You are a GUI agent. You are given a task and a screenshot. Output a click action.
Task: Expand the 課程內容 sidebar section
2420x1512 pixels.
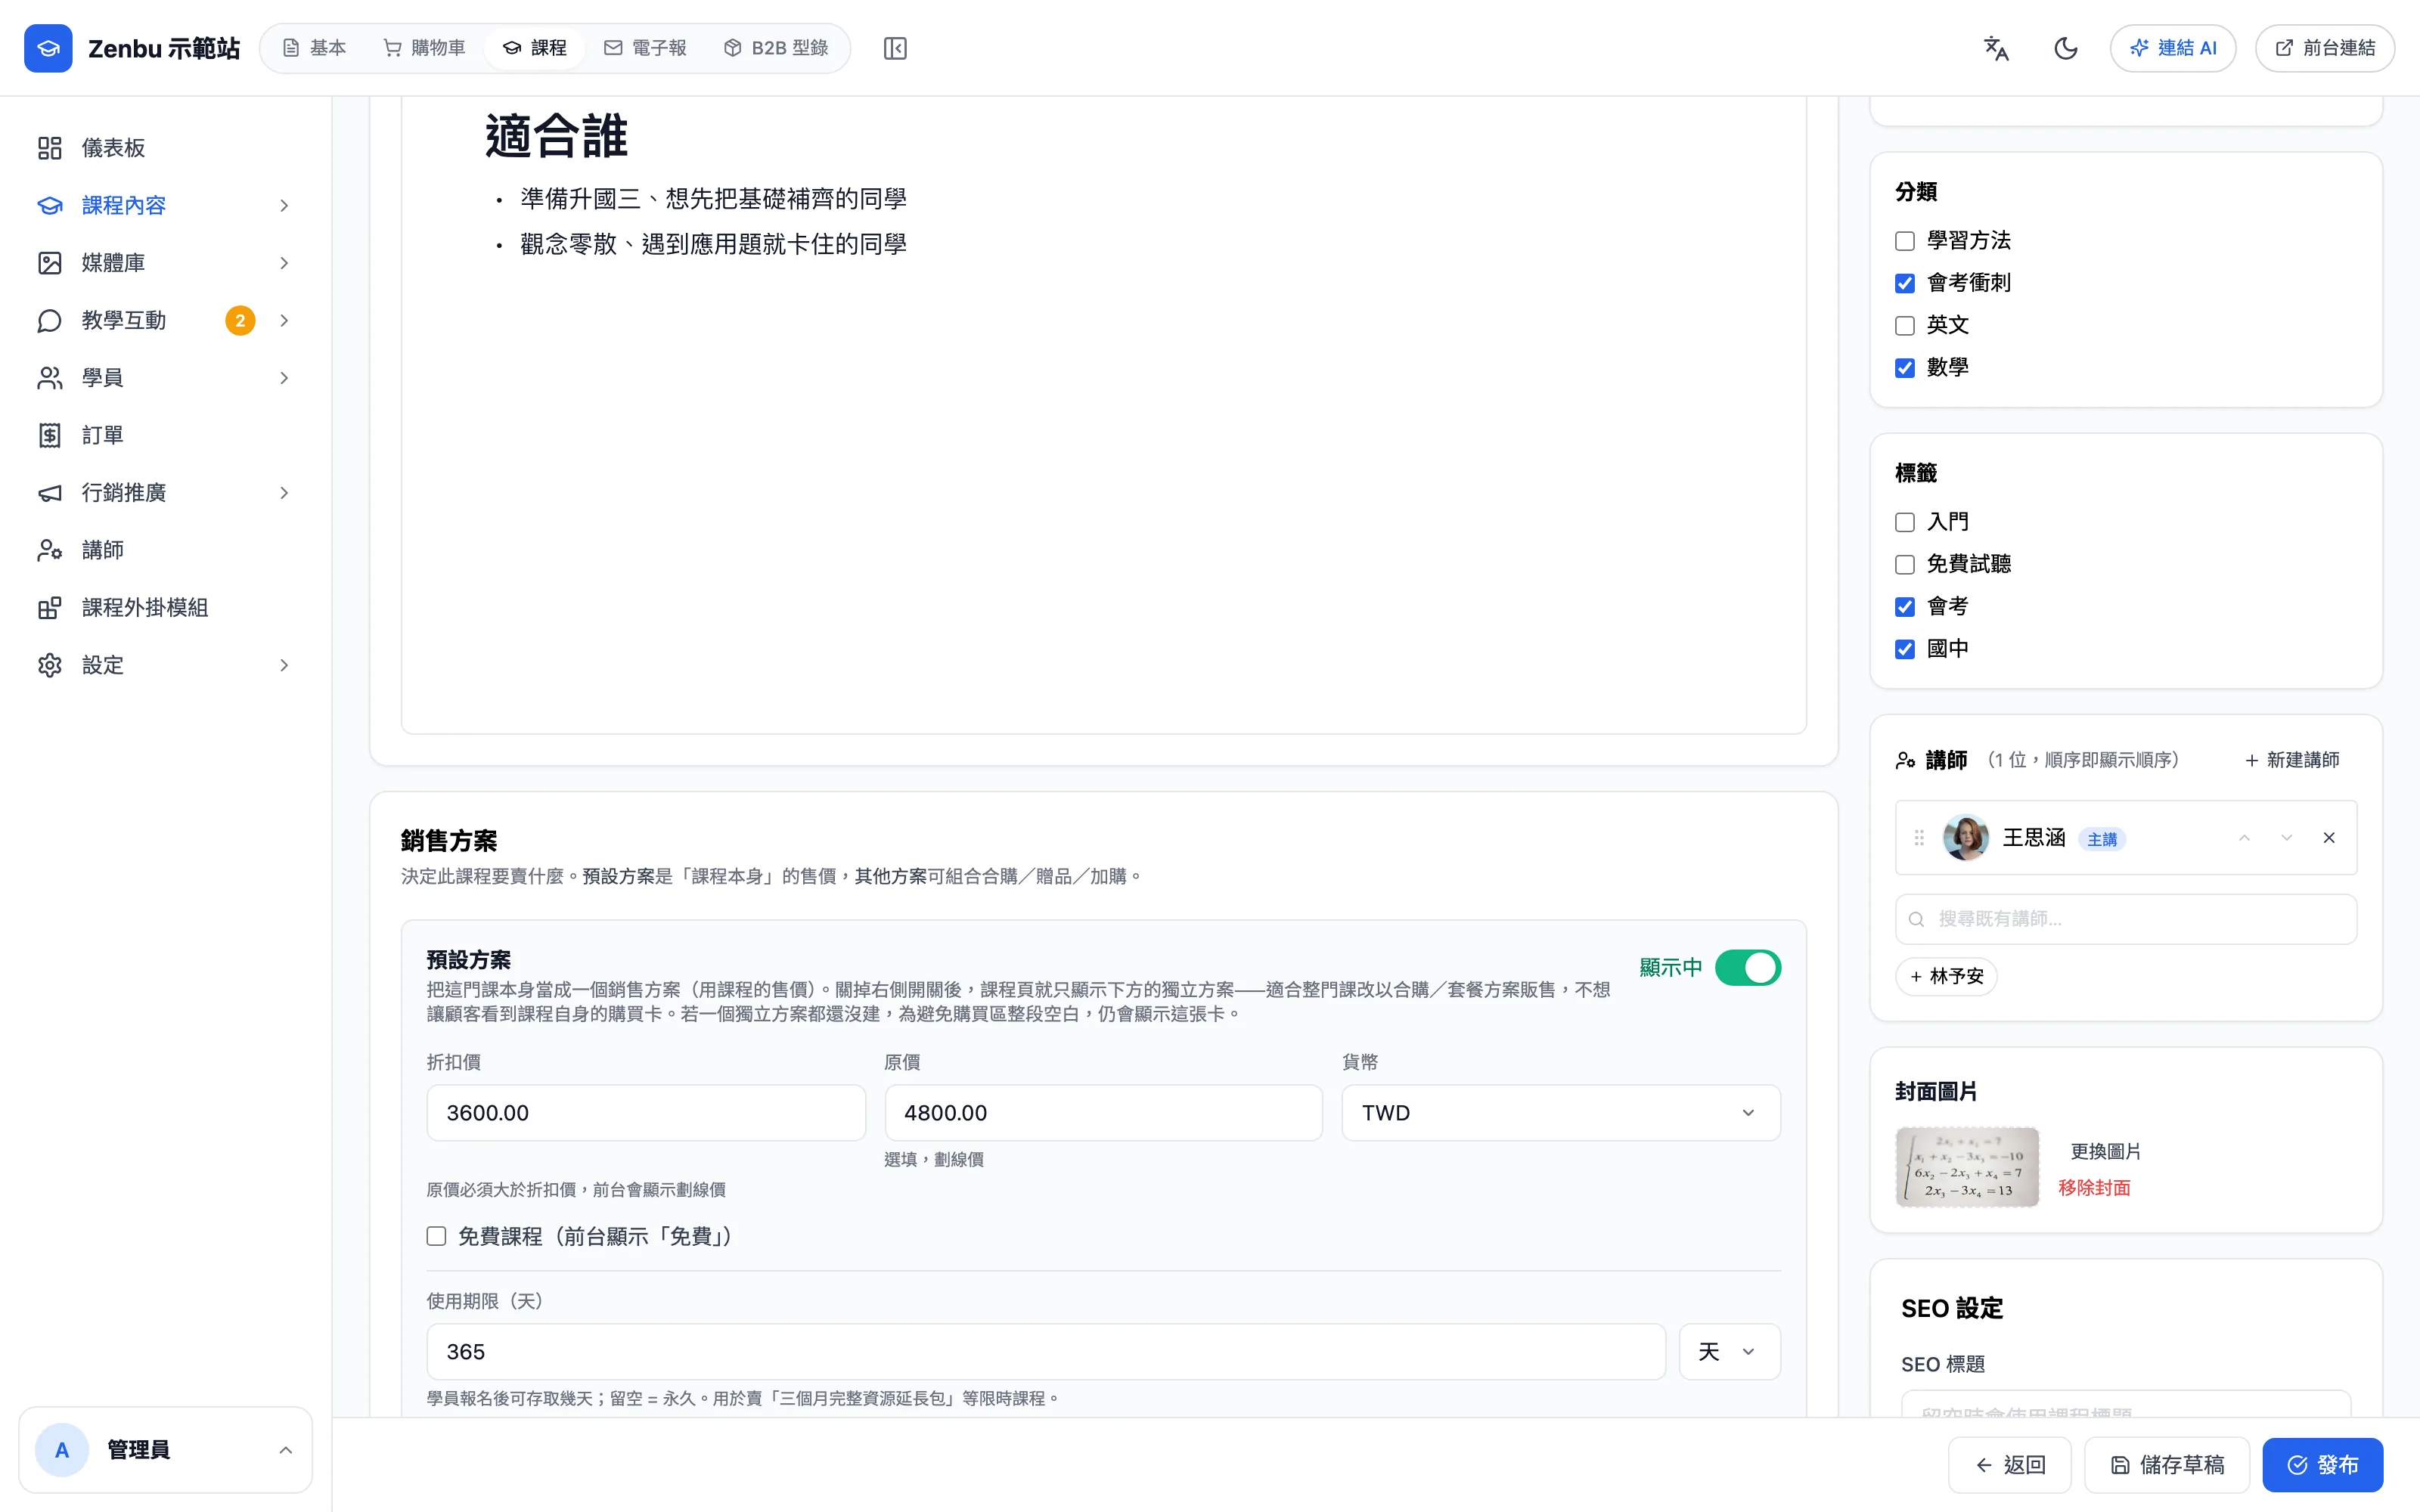284,205
